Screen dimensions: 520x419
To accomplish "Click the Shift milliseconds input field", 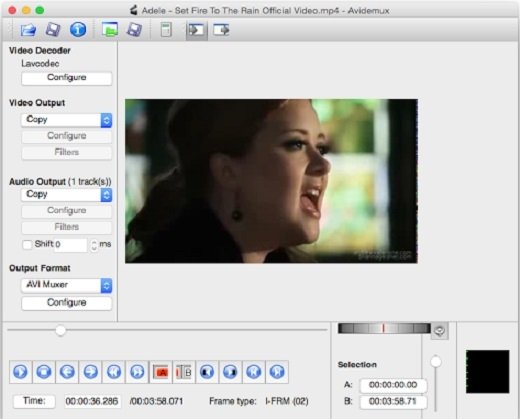I will coord(70,245).
